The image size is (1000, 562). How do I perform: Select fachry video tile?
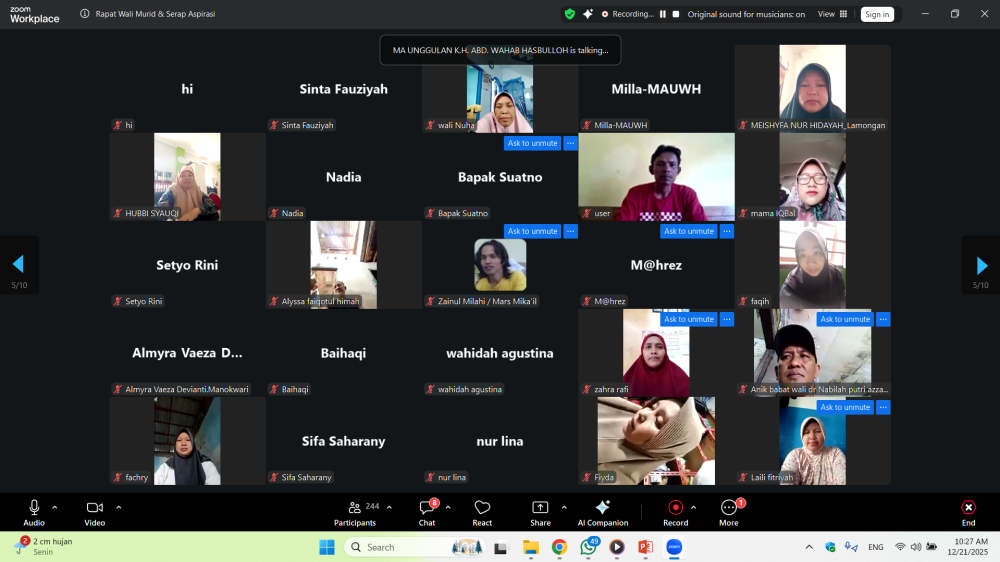point(188,441)
